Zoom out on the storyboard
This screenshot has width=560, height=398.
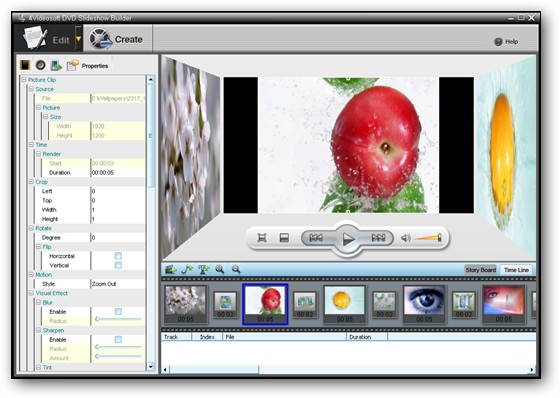click(236, 269)
